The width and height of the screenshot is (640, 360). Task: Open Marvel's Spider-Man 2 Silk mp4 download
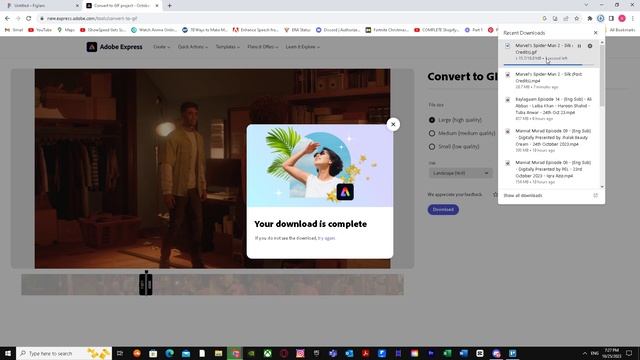click(549, 80)
